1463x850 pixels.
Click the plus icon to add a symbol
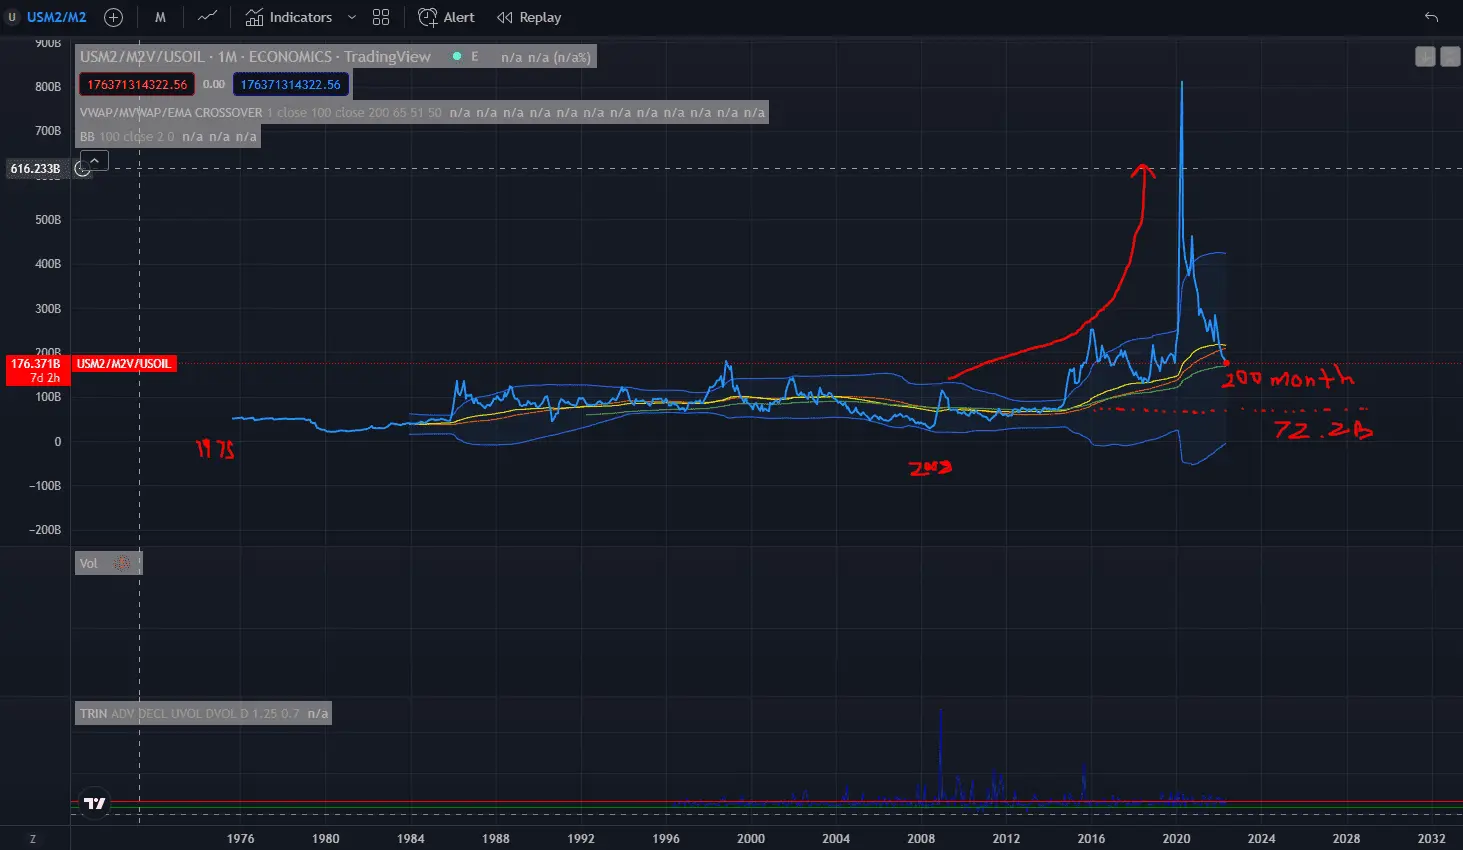tap(114, 17)
